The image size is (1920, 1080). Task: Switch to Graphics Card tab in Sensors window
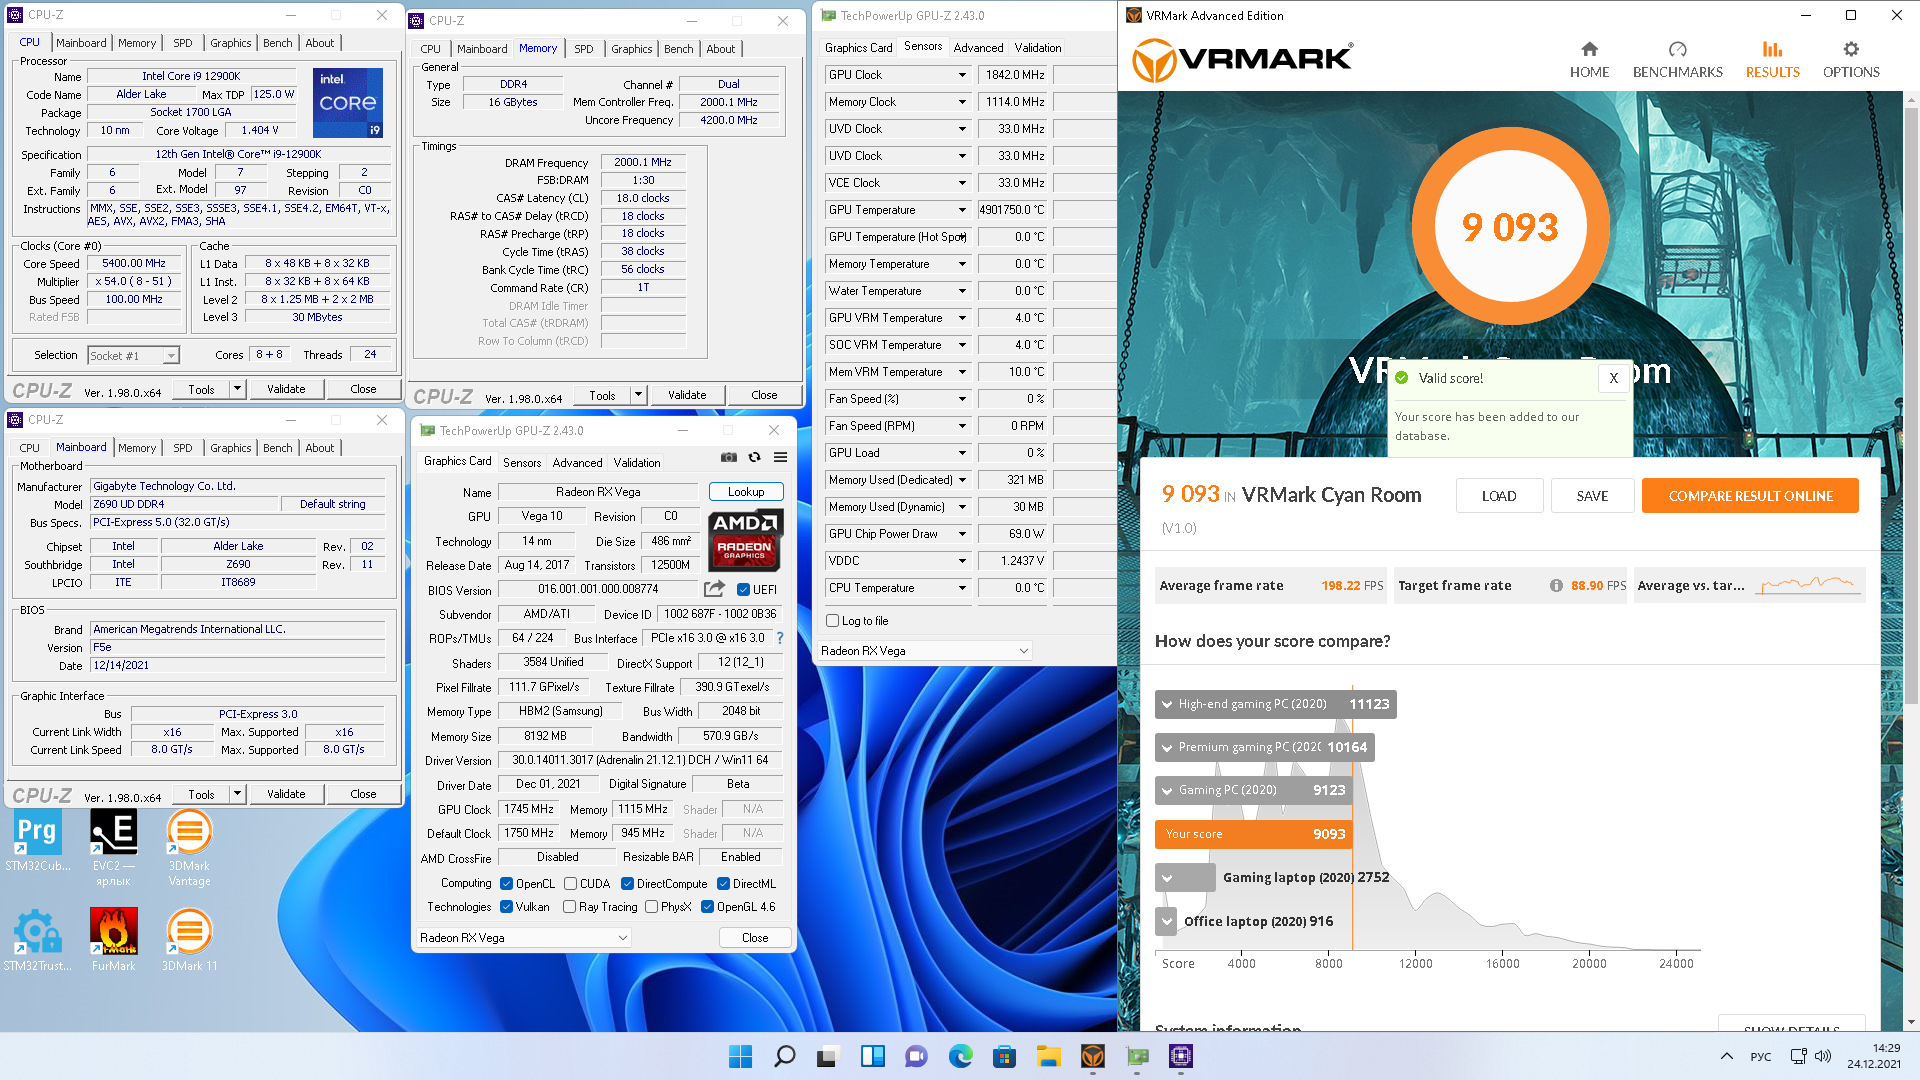coord(858,48)
